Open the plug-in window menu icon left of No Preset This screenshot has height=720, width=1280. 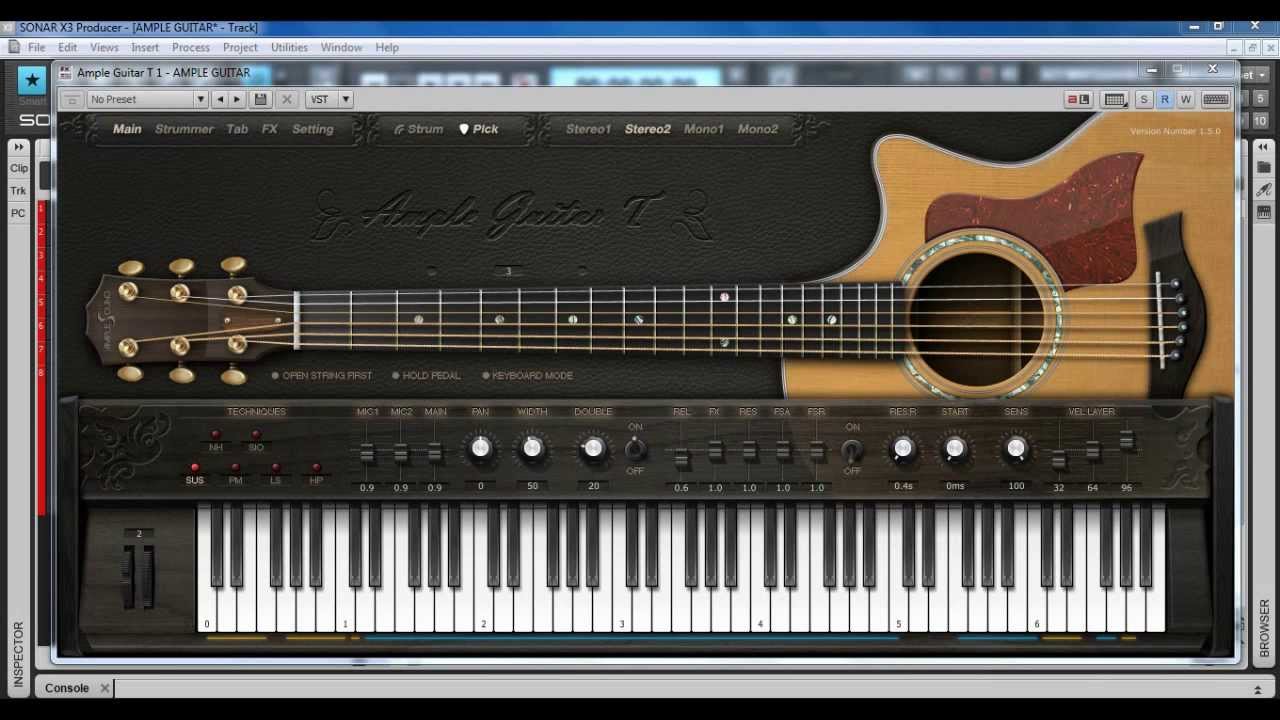coord(71,99)
